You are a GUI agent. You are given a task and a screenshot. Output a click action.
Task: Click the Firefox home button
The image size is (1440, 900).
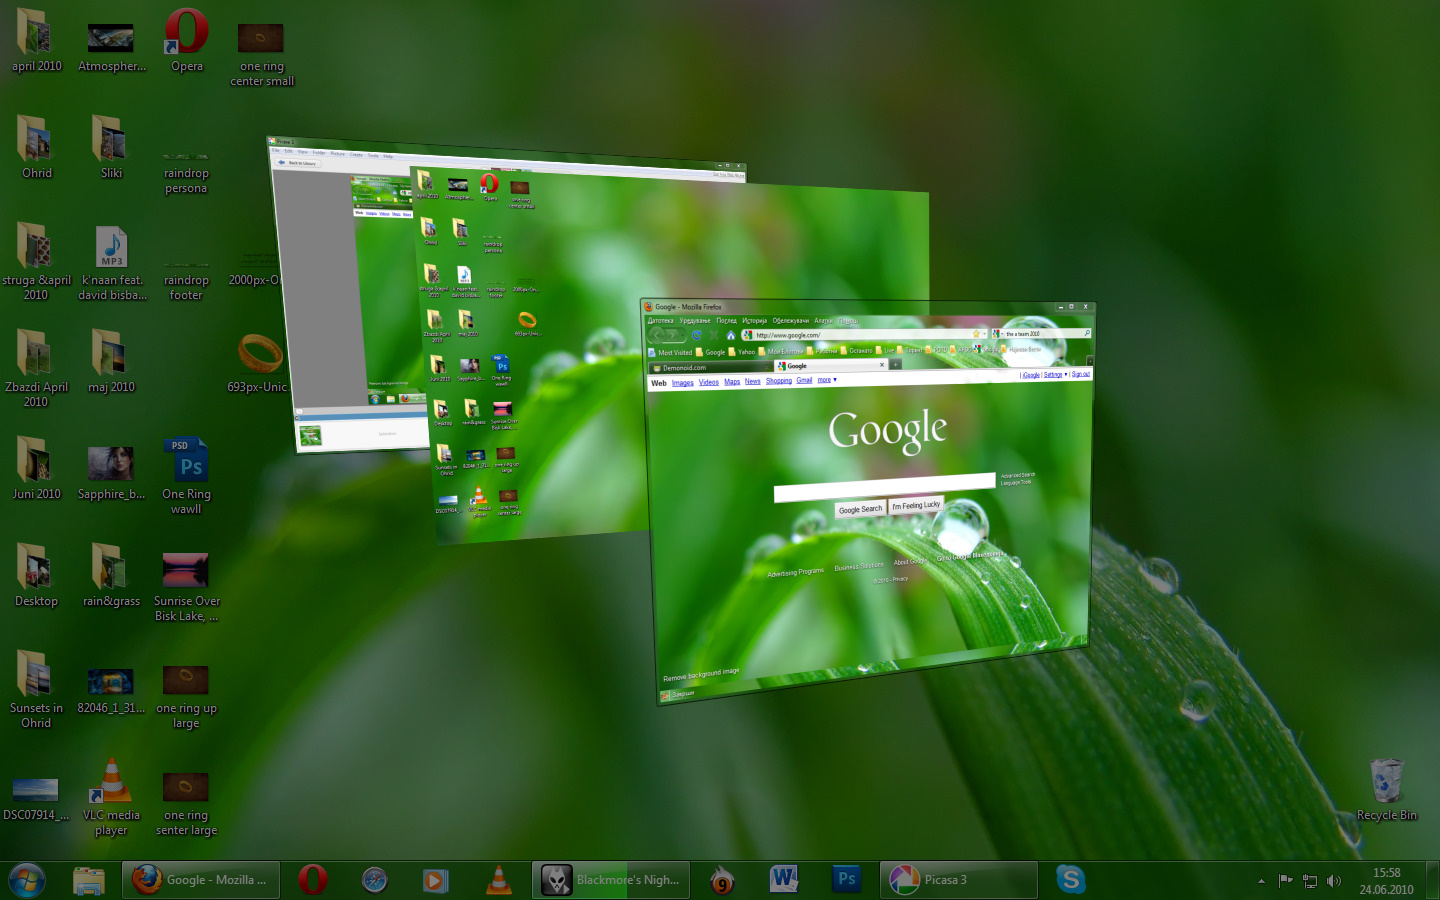[731, 334]
